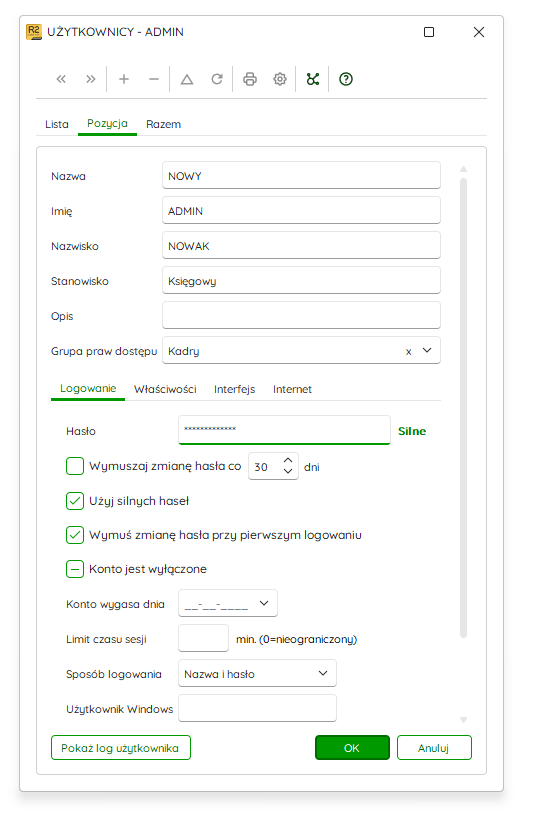Click the Imię input field
This screenshot has width=540, height=824.
301,211
